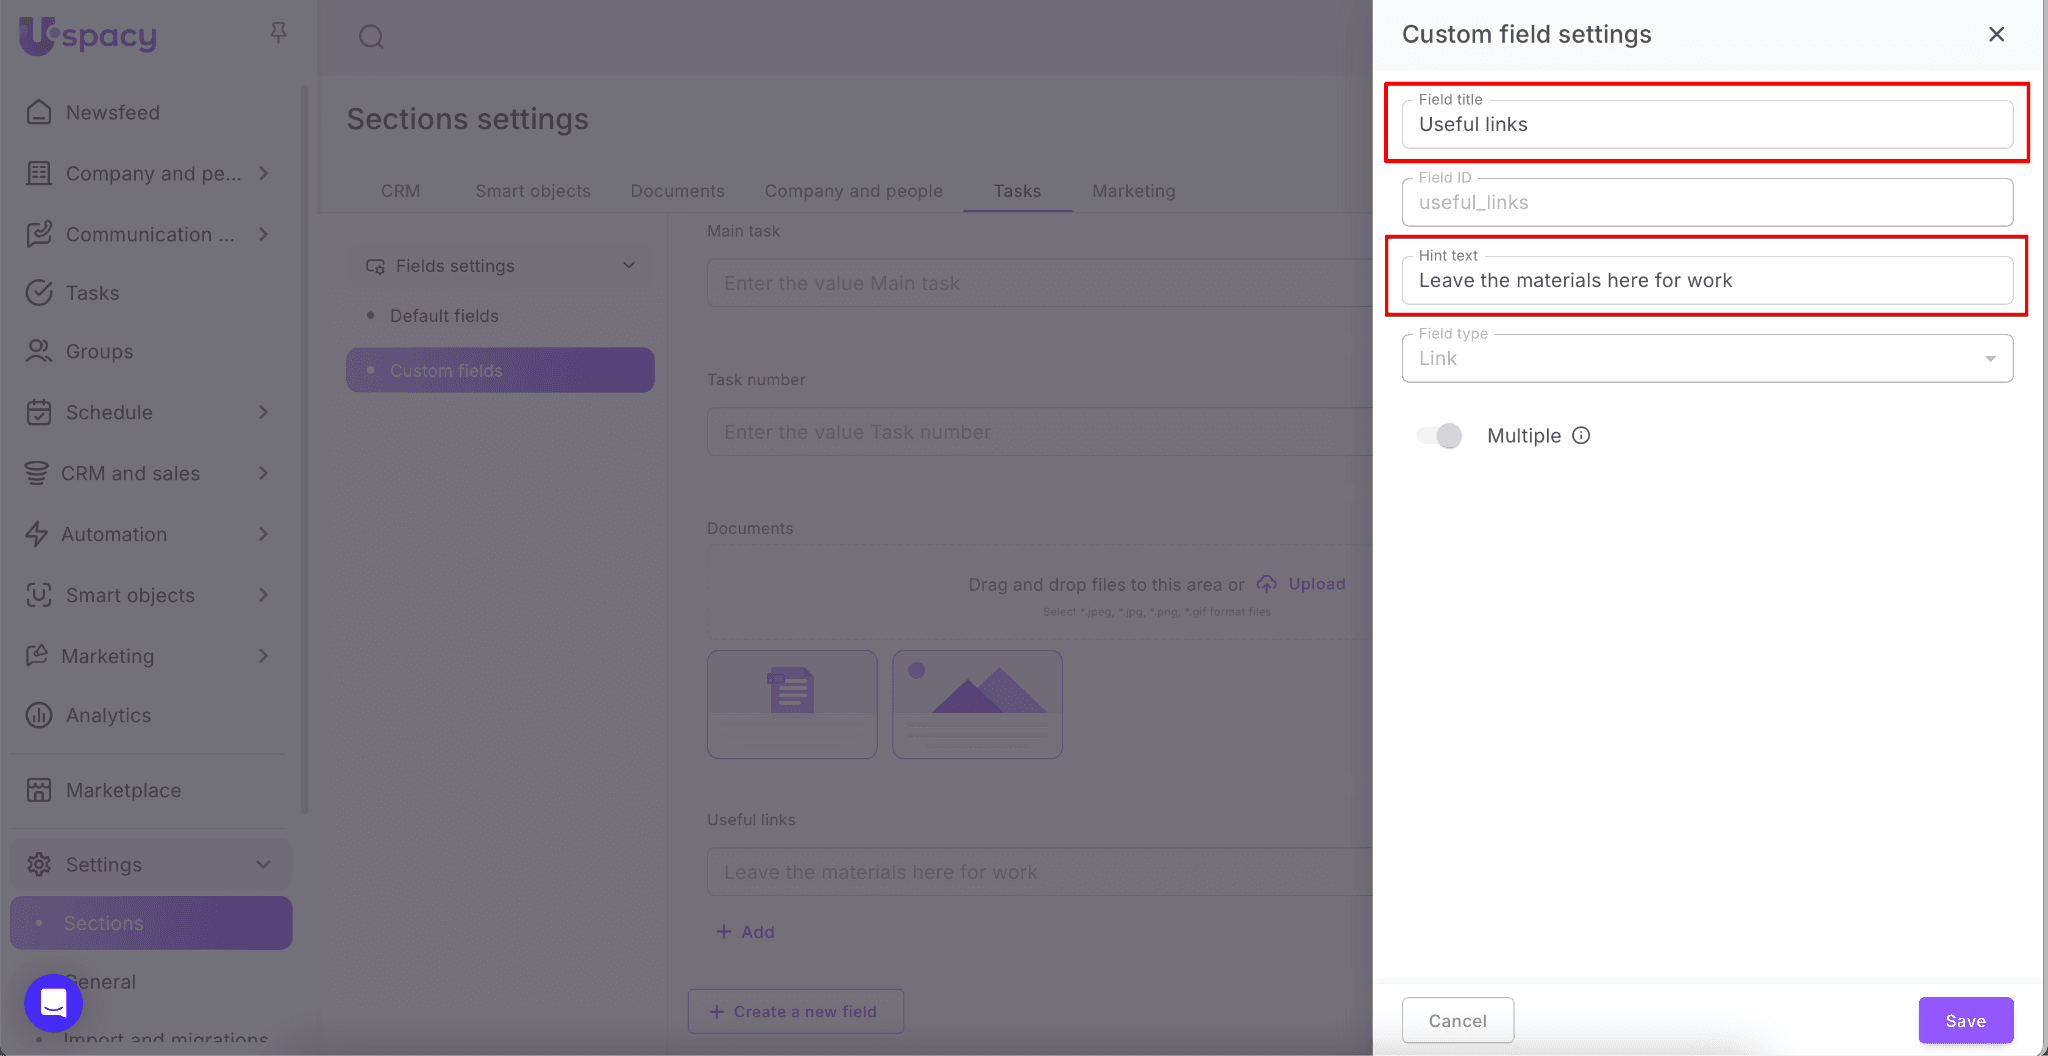Collapse the Settings menu chevron

[x=263, y=864]
